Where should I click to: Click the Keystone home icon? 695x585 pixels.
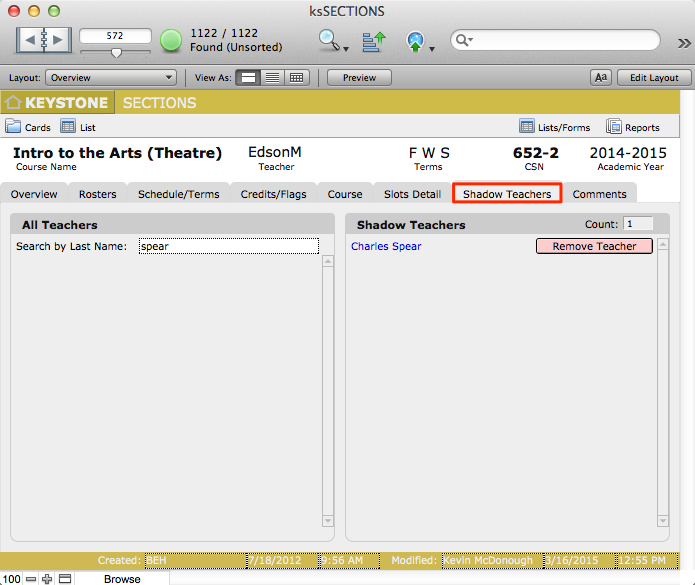pos(13,103)
